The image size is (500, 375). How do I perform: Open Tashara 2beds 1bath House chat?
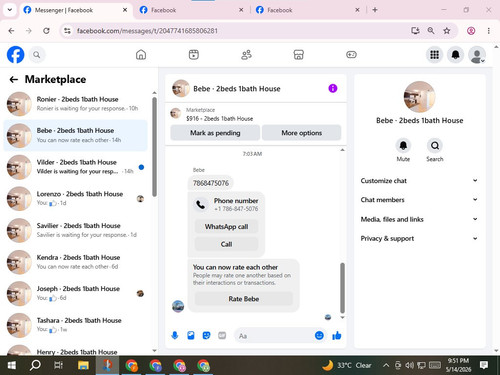point(76,325)
